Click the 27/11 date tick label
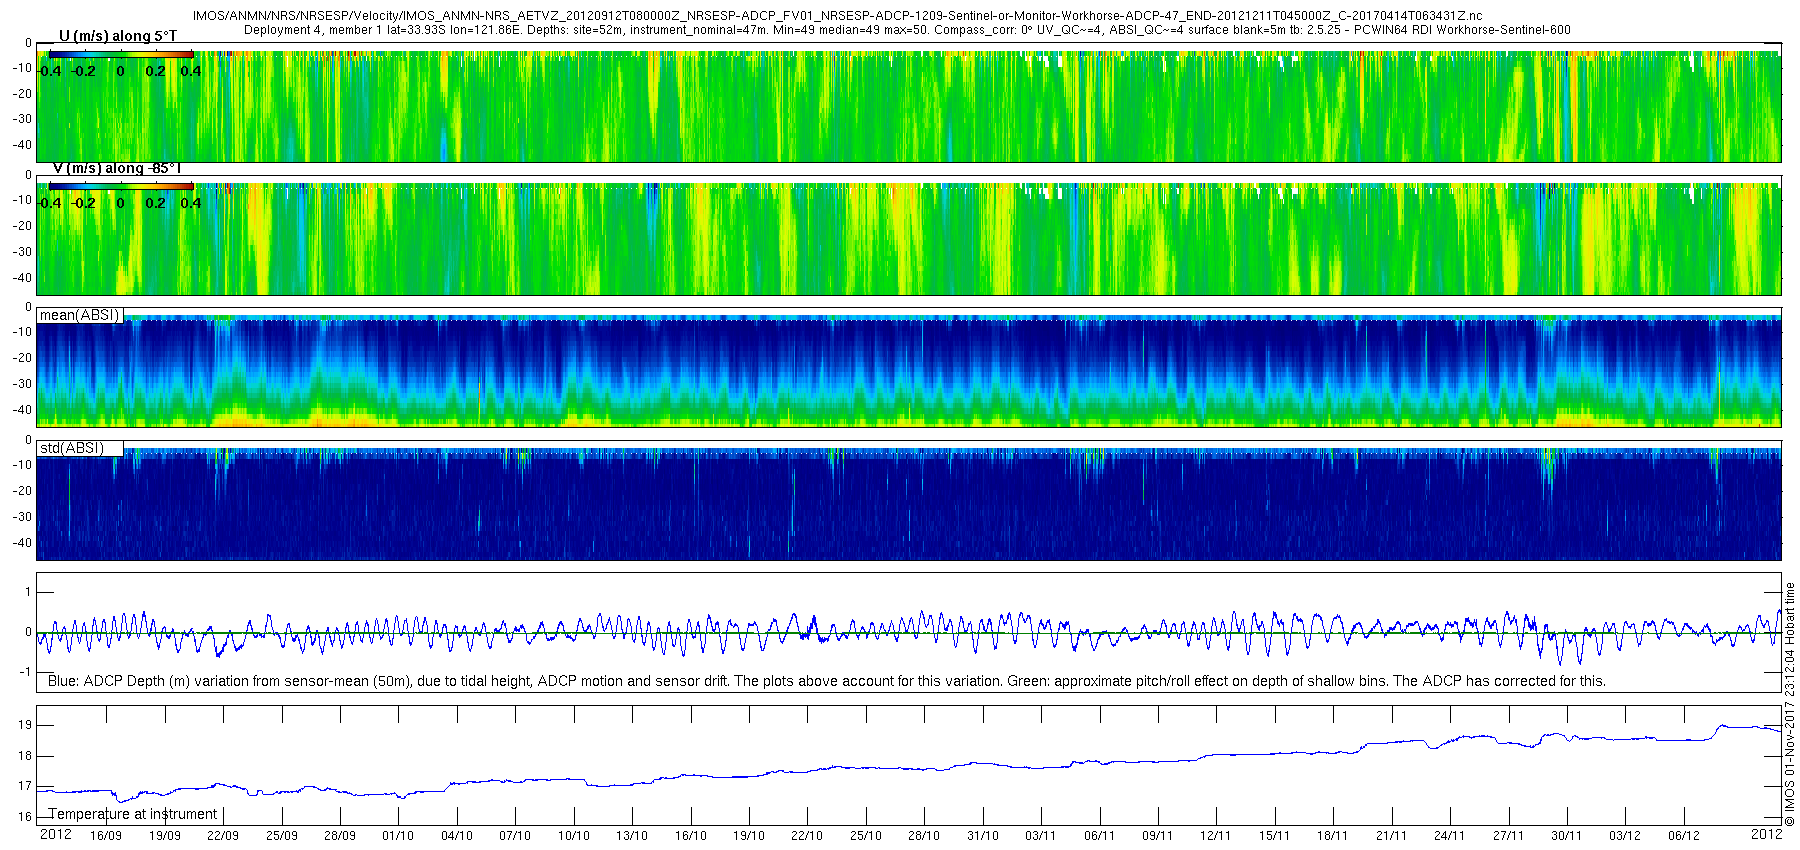Image resolution: width=1800 pixels, height=850 pixels. tap(1509, 836)
